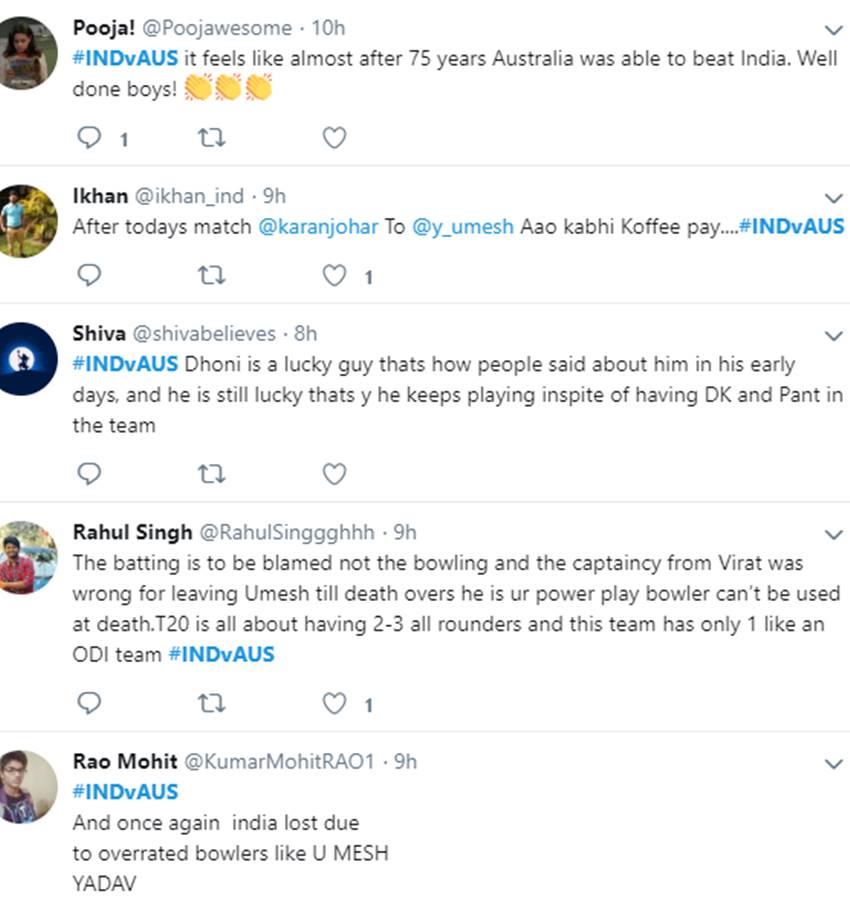The image size is (850, 905).
Task: Open Rahul Singh's profile avatar
Action: click(x=28, y=558)
